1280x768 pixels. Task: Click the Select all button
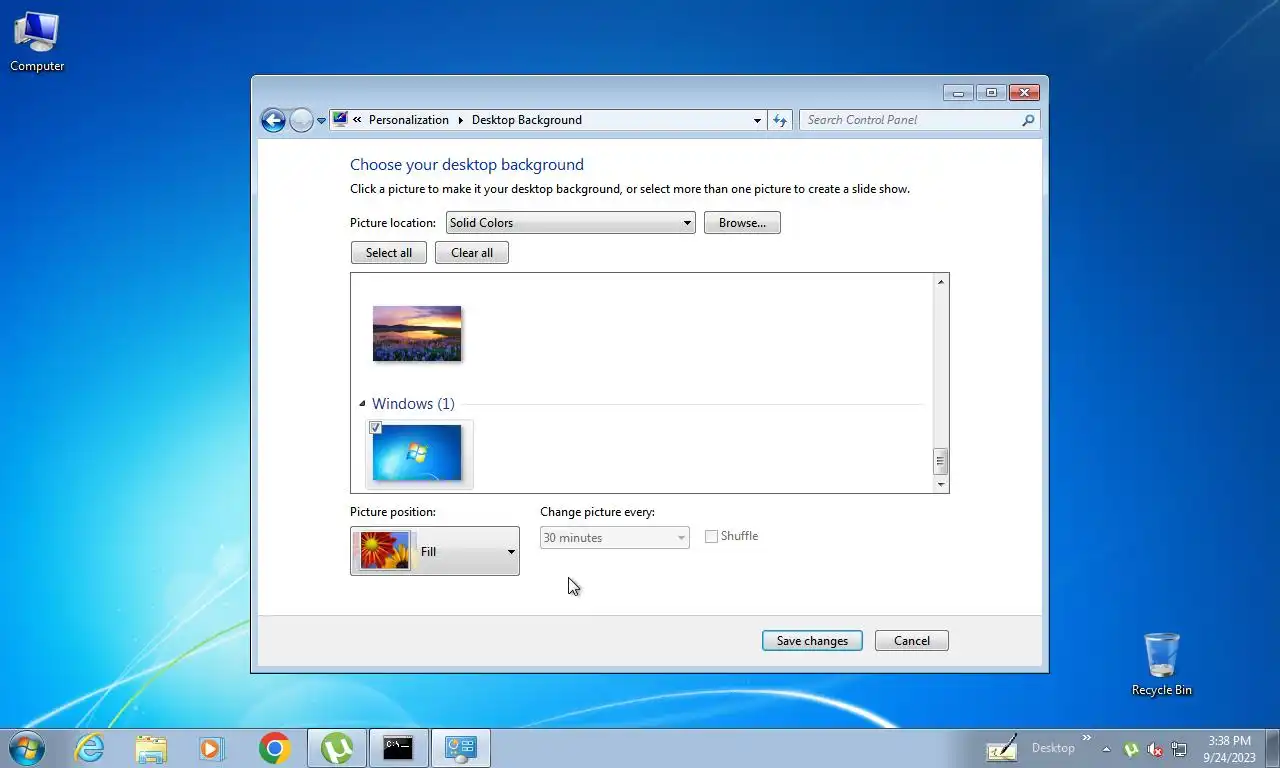pos(389,253)
